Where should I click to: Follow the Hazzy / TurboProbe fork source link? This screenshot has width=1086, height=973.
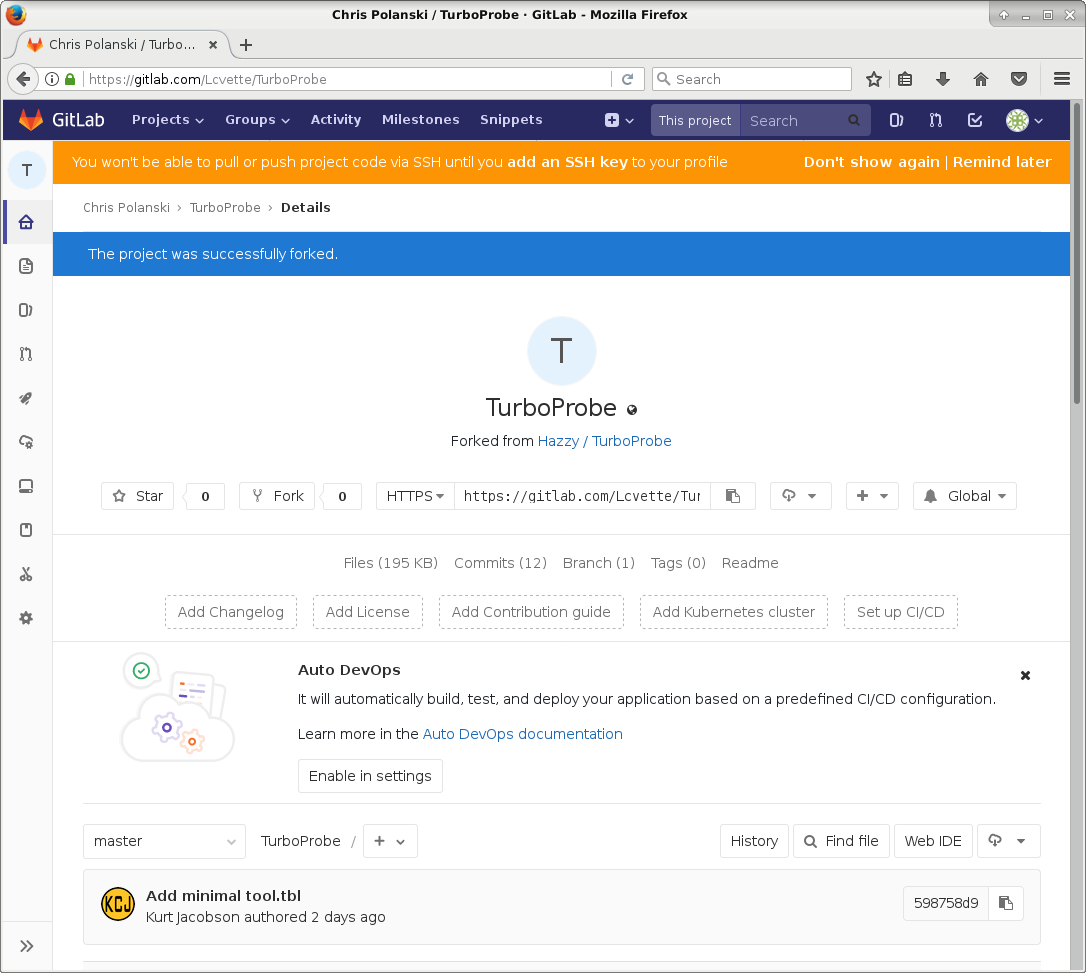605,441
